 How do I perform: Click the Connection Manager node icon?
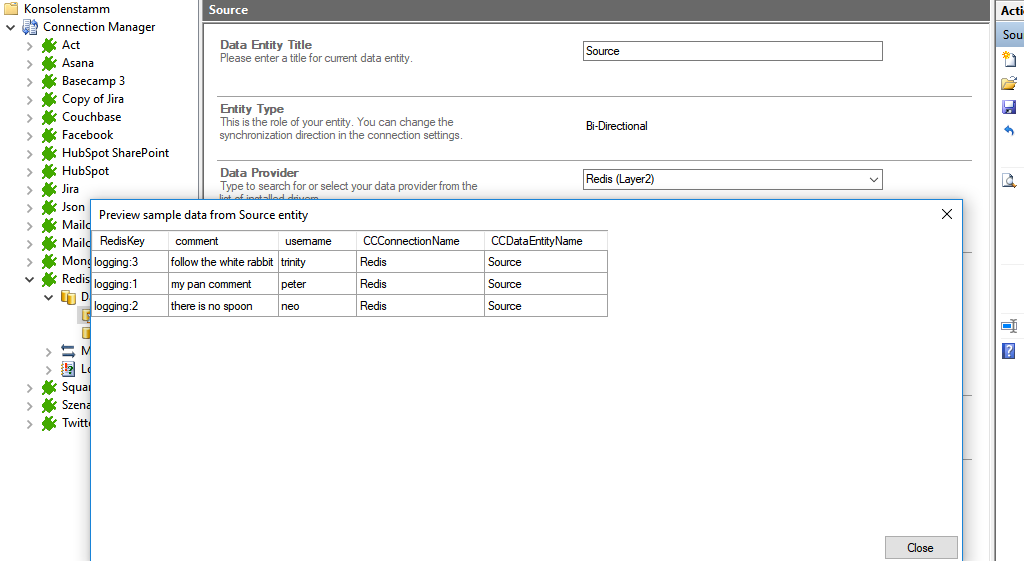point(29,27)
